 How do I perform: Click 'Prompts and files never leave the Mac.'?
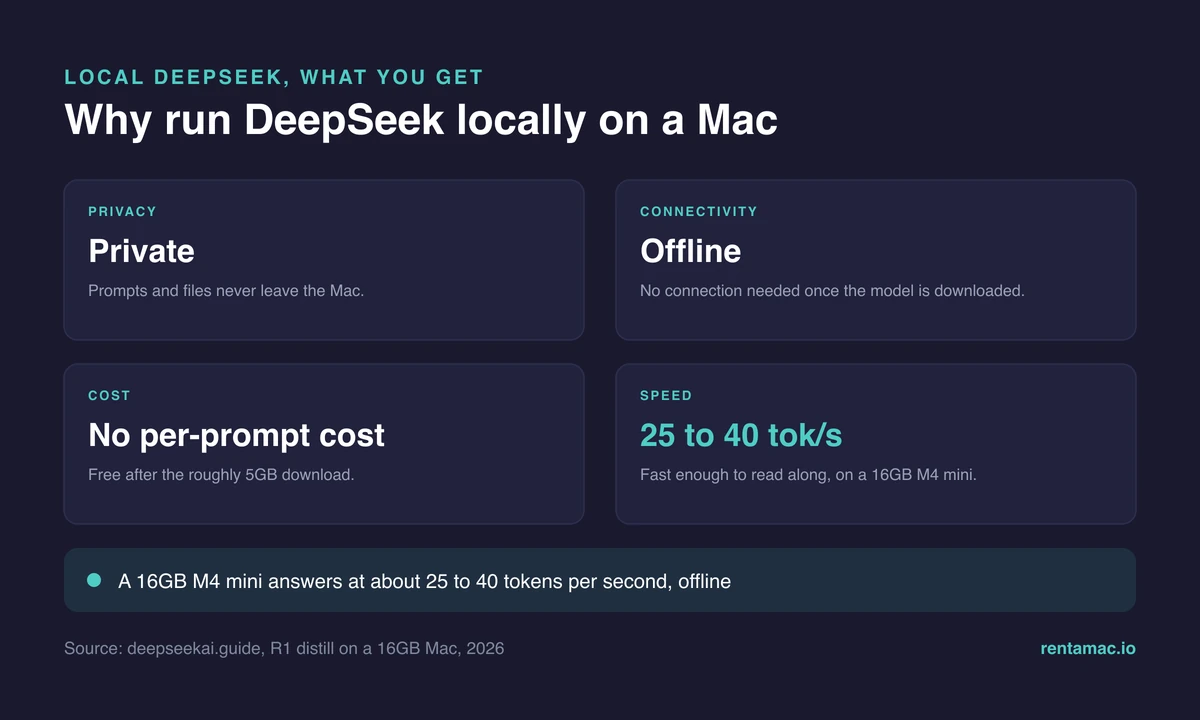click(x=226, y=291)
